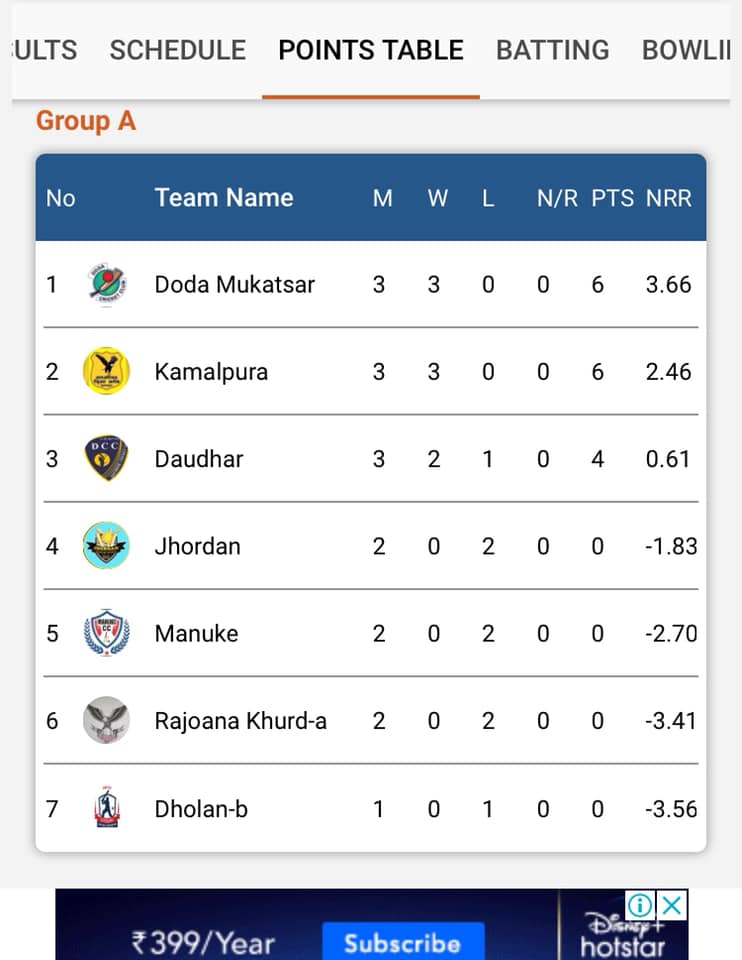The image size is (742, 960).
Task: Click the NRR column header
Action: click(669, 198)
